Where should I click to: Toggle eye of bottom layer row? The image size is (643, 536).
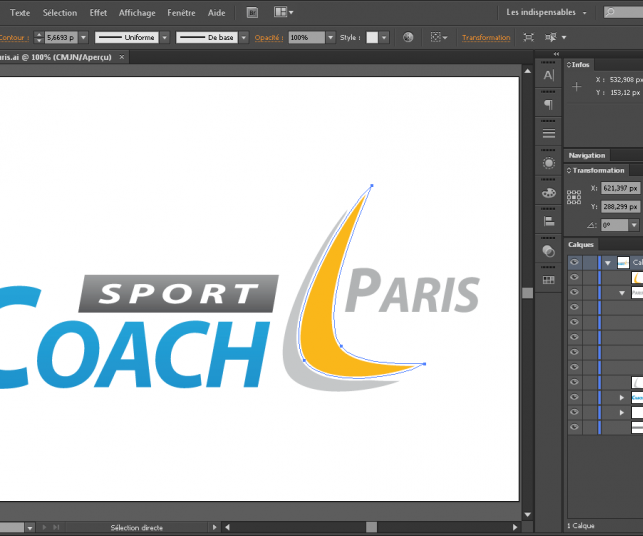575,427
